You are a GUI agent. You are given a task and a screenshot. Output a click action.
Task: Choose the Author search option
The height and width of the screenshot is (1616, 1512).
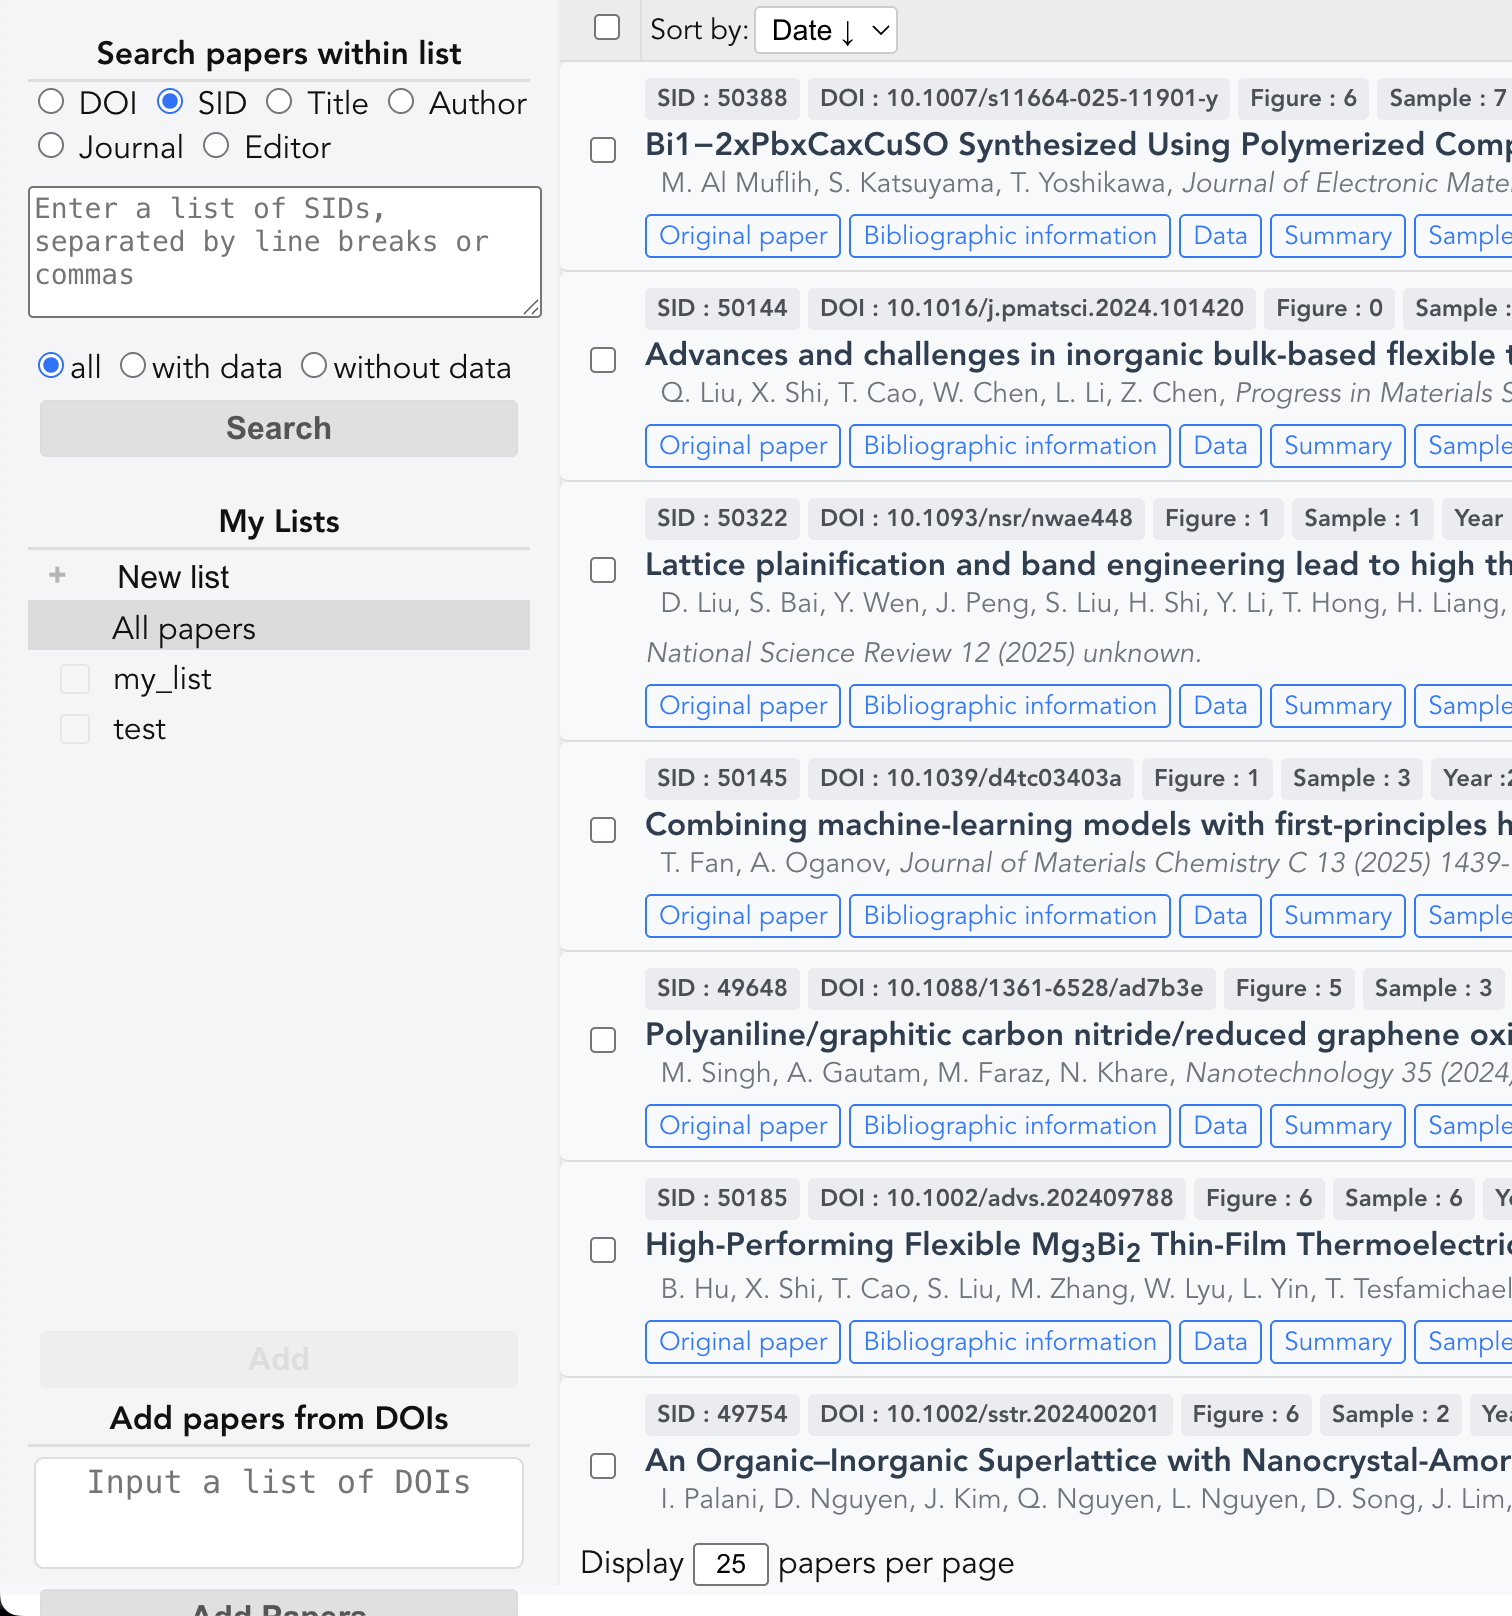(401, 102)
